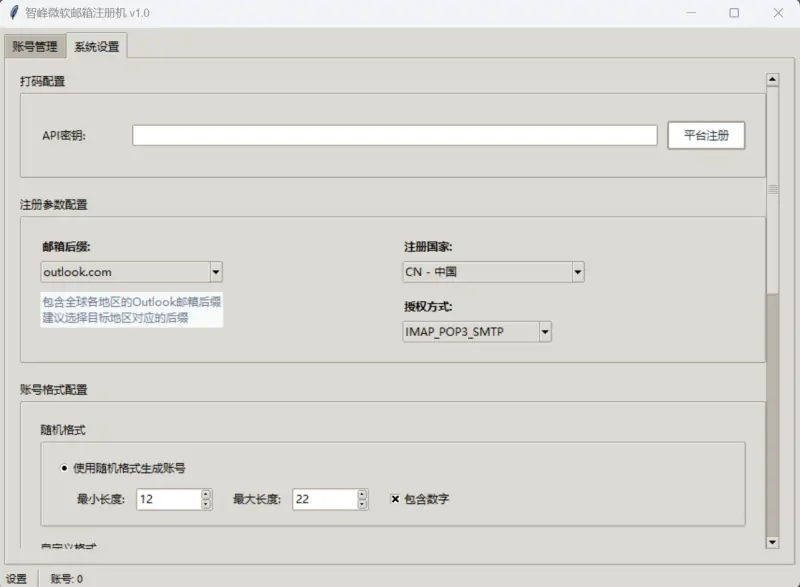Click the scrollbar's top arrow
Viewport: 800px width, 587px height.
pos(770,77)
